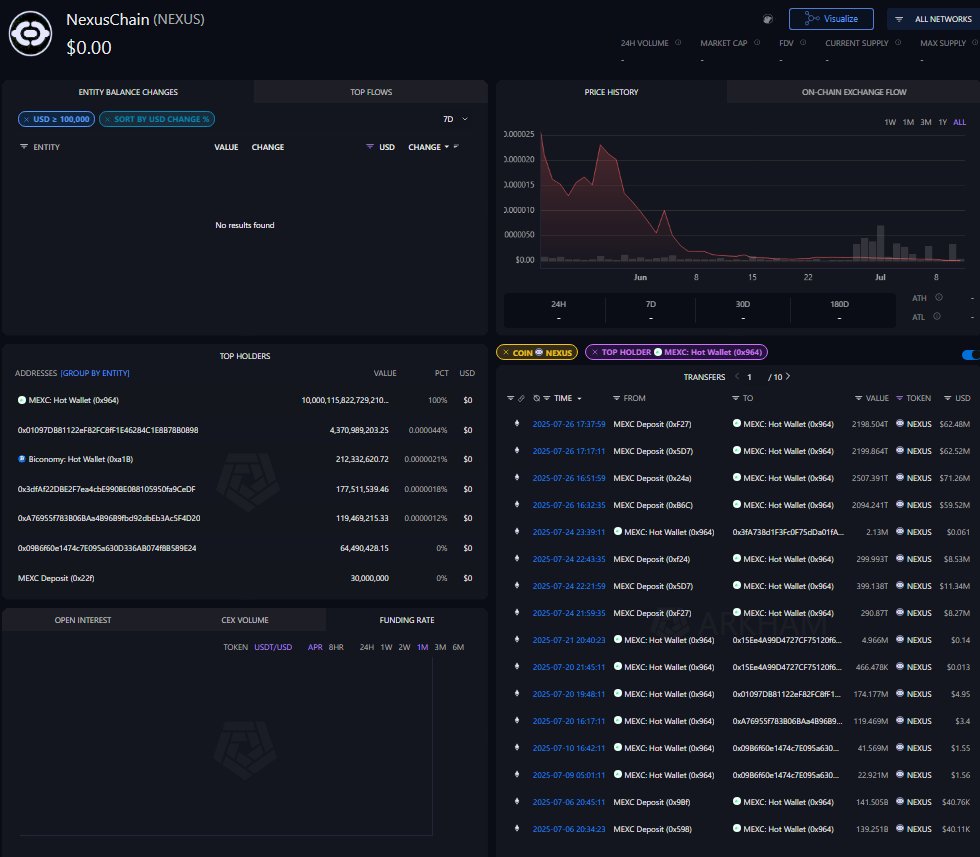Click the ENTITY column filter icon

click(24, 146)
